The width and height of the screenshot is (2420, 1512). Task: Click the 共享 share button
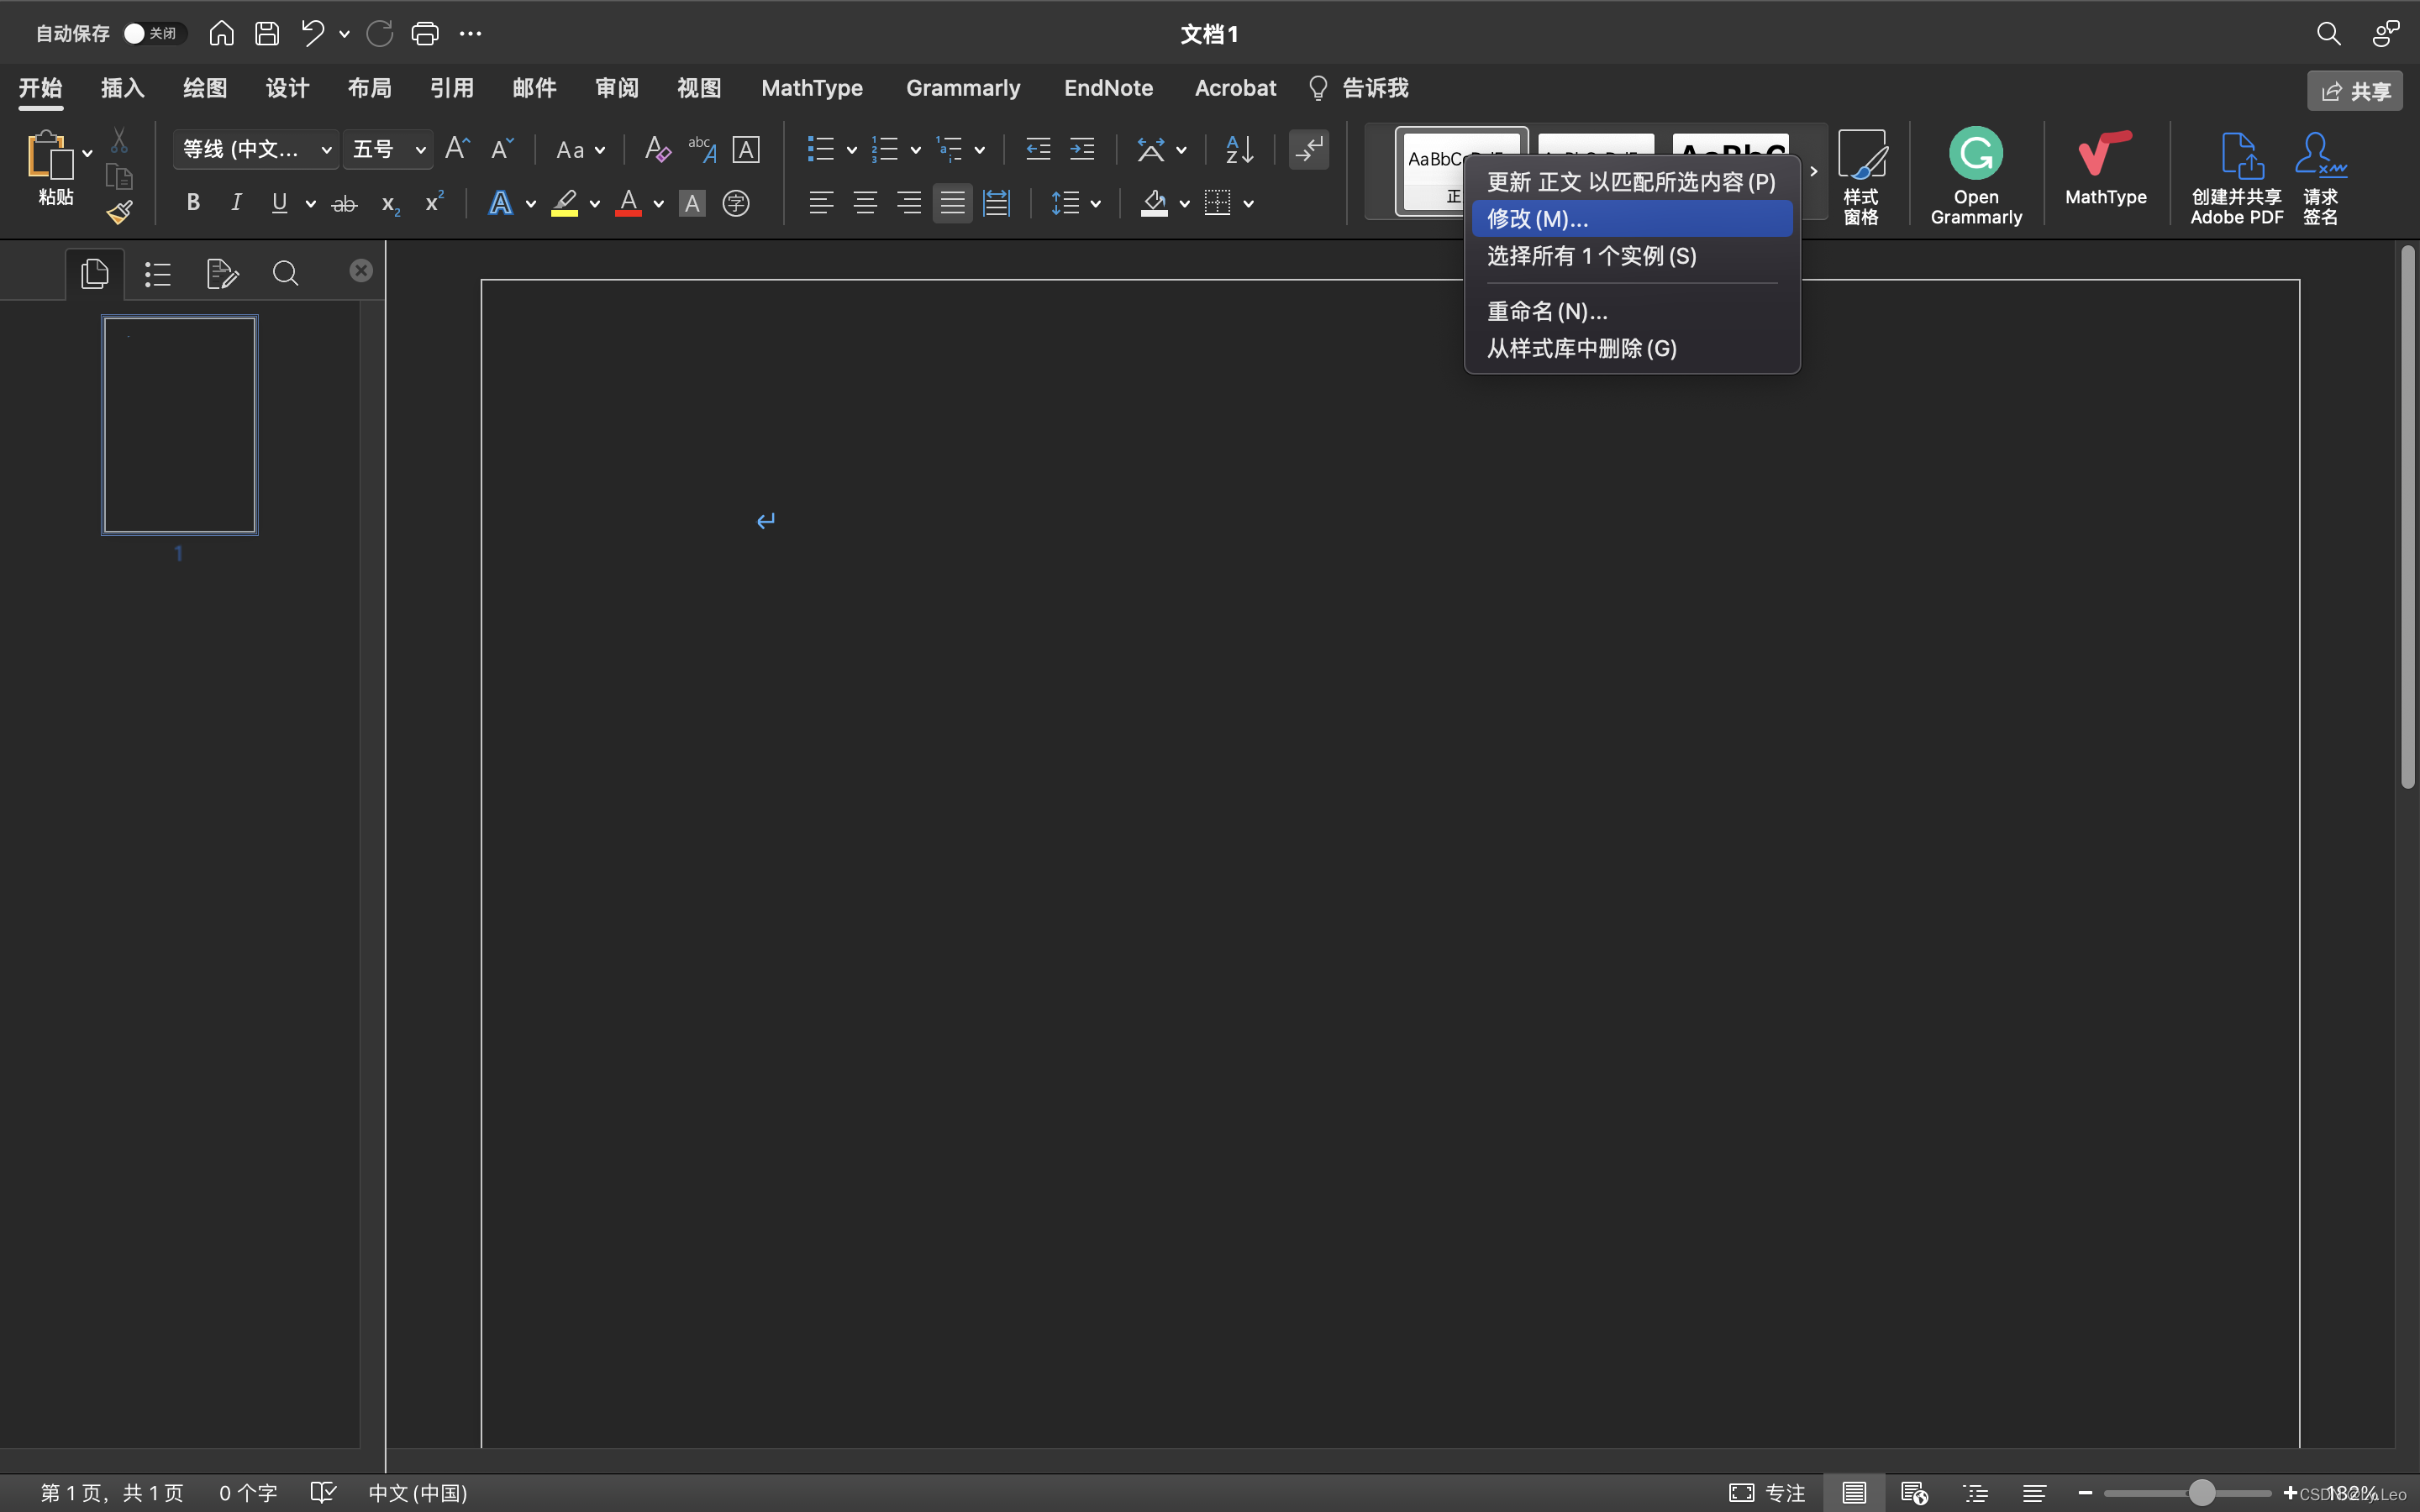point(2355,91)
